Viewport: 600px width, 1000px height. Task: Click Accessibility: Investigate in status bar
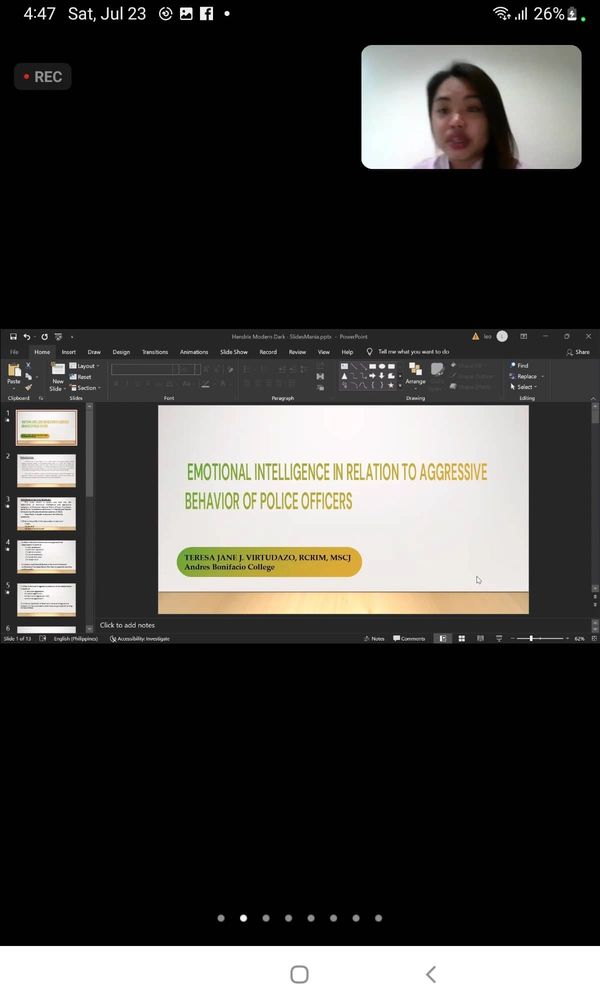140,638
